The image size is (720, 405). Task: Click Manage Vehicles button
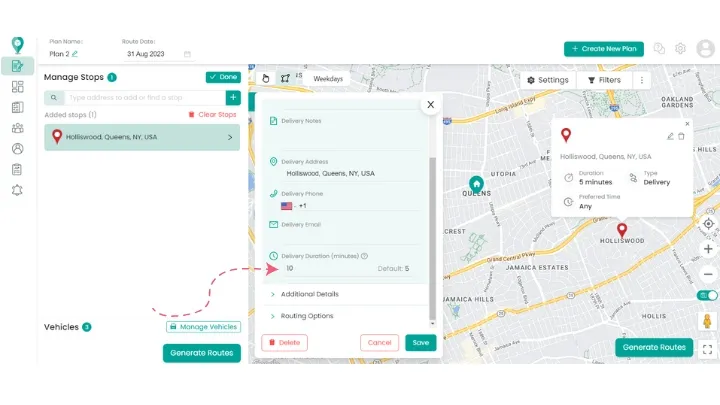tap(203, 327)
